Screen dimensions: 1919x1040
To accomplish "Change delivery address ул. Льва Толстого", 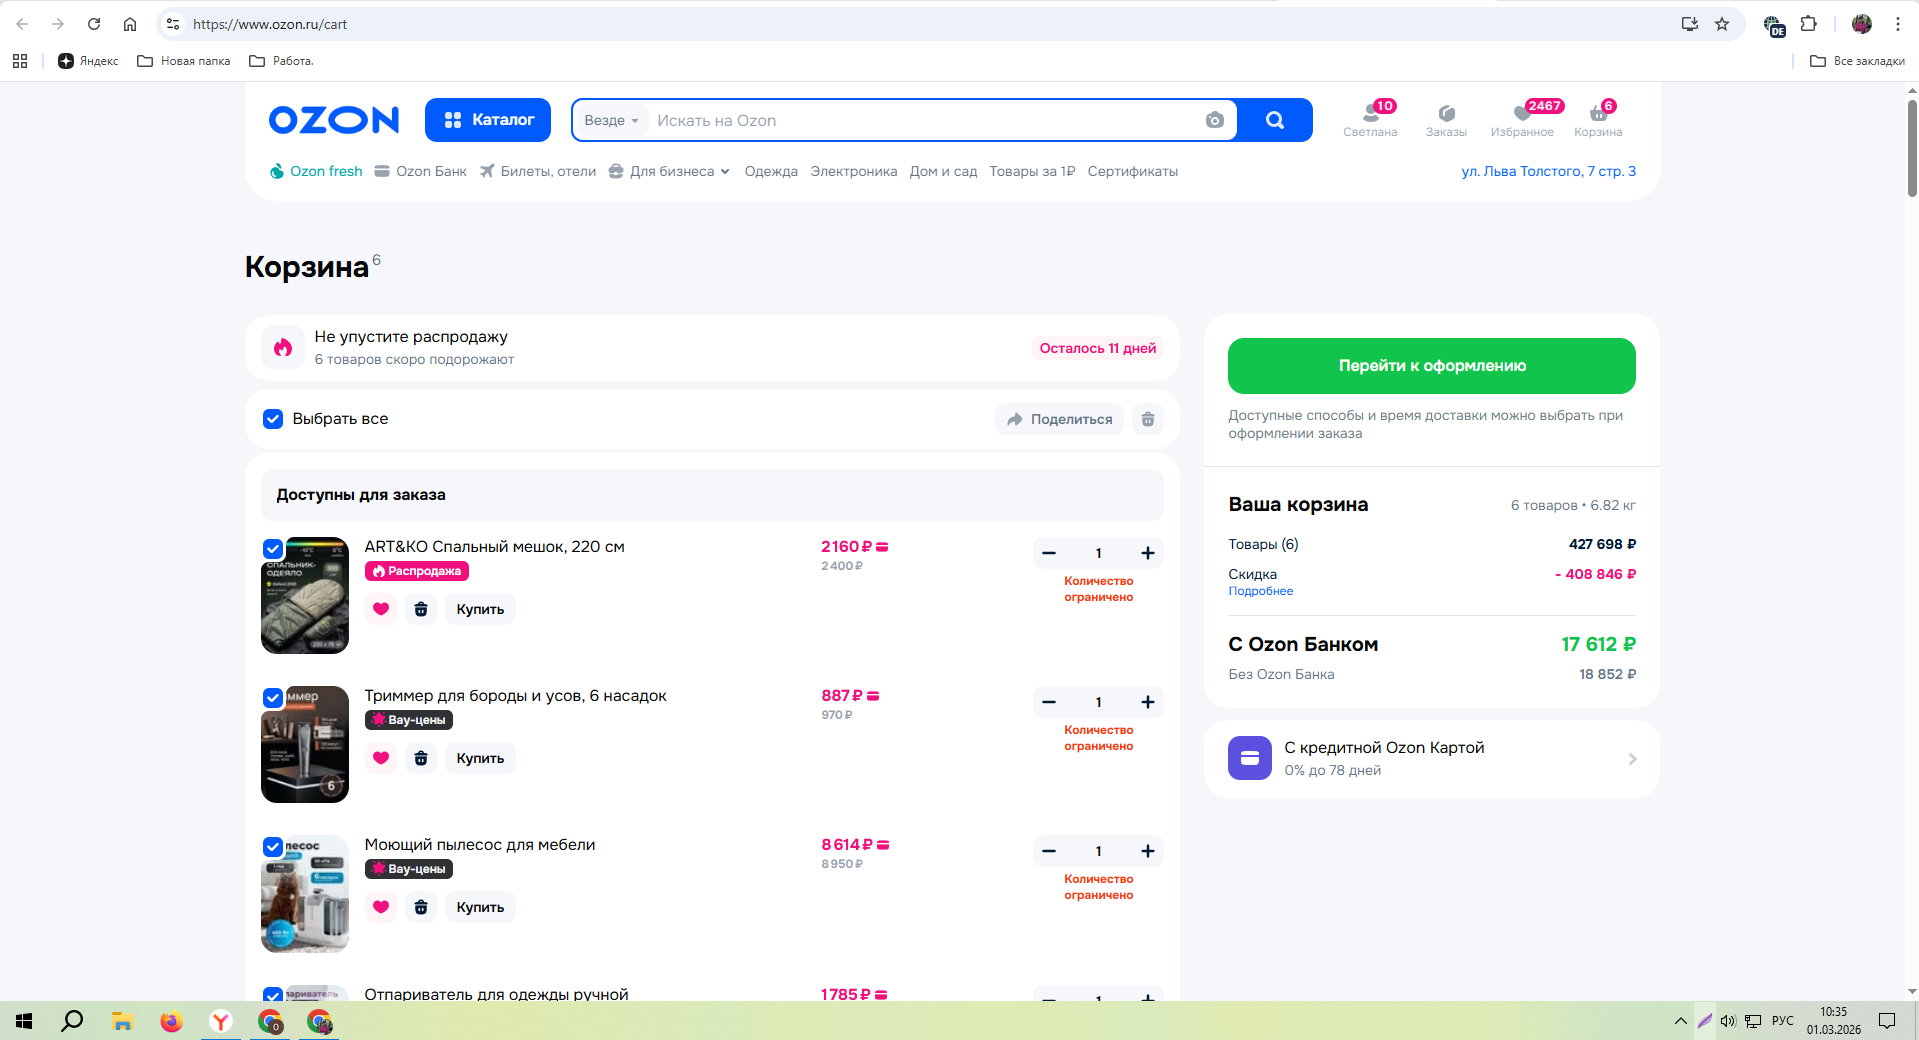I will [1549, 172].
